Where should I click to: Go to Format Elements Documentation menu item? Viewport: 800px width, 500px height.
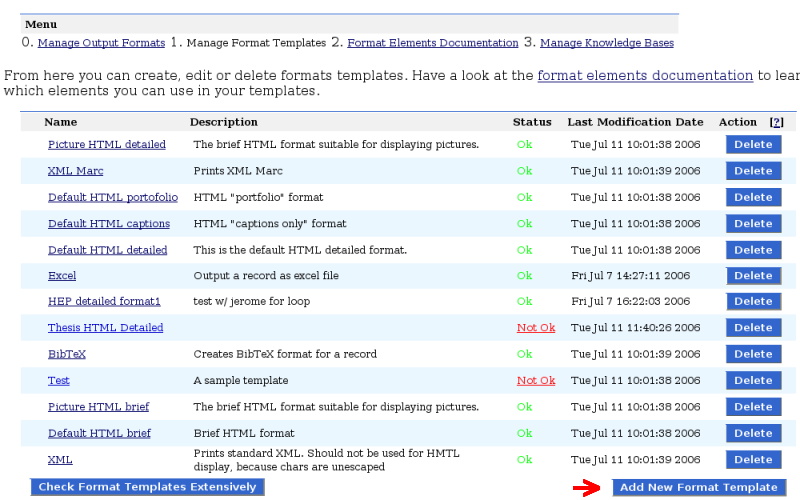[x=432, y=43]
